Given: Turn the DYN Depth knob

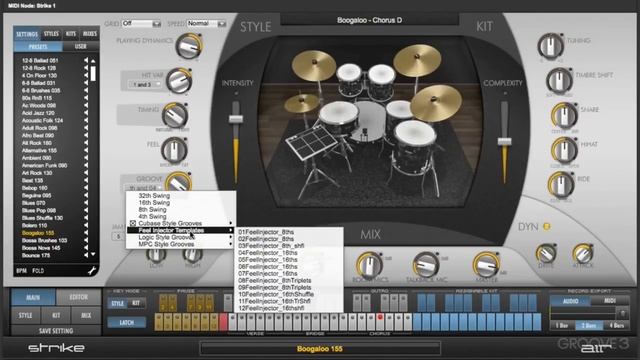Looking at the screenshot, I should [546, 253].
